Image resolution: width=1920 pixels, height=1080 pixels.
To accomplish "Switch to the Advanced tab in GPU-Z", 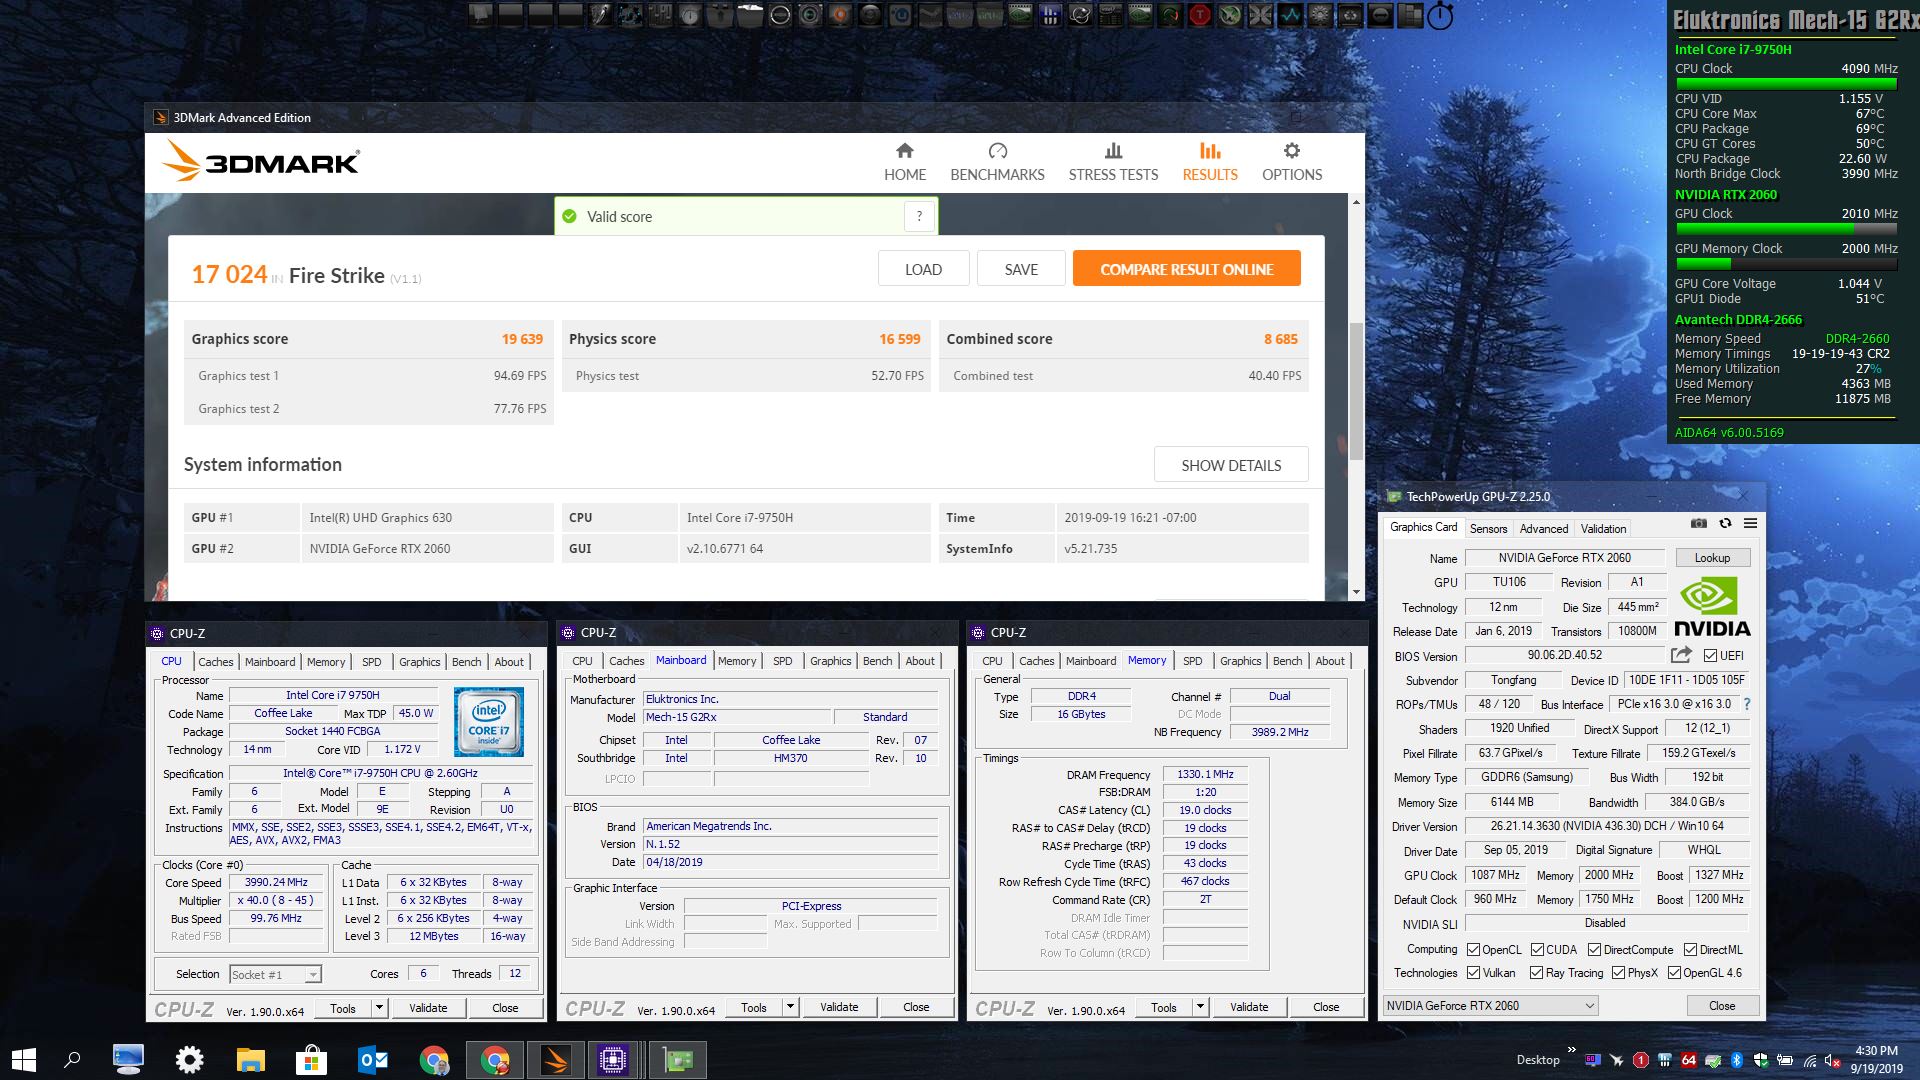I will tap(1544, 529).
